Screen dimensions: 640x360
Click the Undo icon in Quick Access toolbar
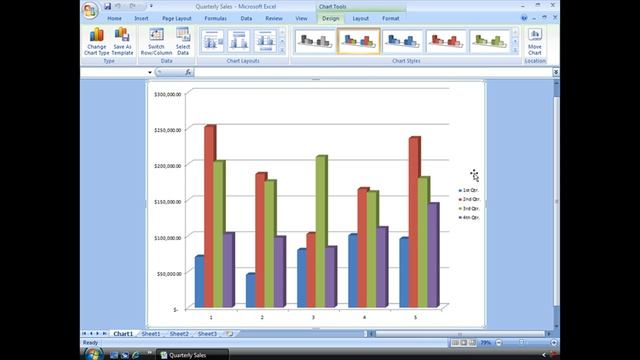[x=118, y=6]
